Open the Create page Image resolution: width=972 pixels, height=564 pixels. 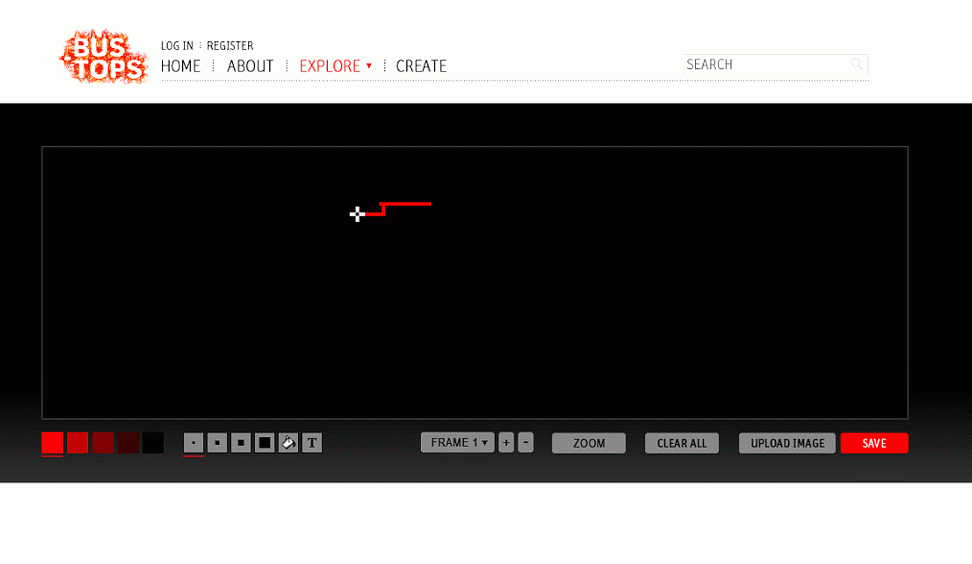pyautogui.click(x=421, y=66)
